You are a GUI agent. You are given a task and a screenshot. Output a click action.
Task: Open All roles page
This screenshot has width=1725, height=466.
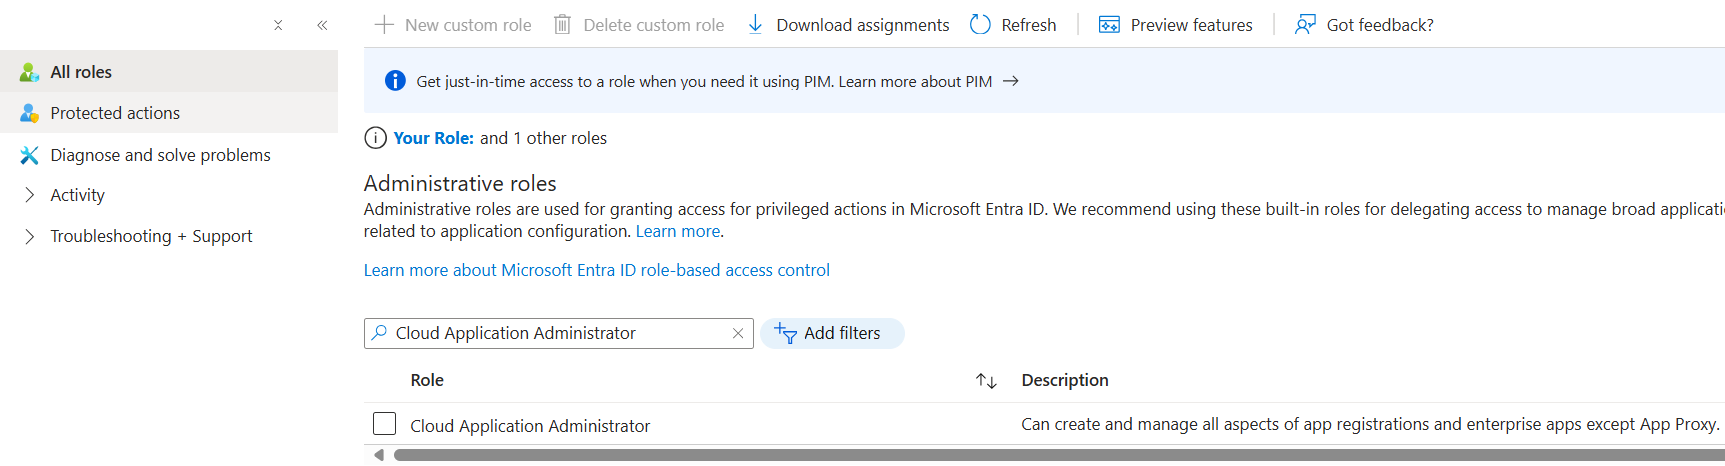point(169,72)
